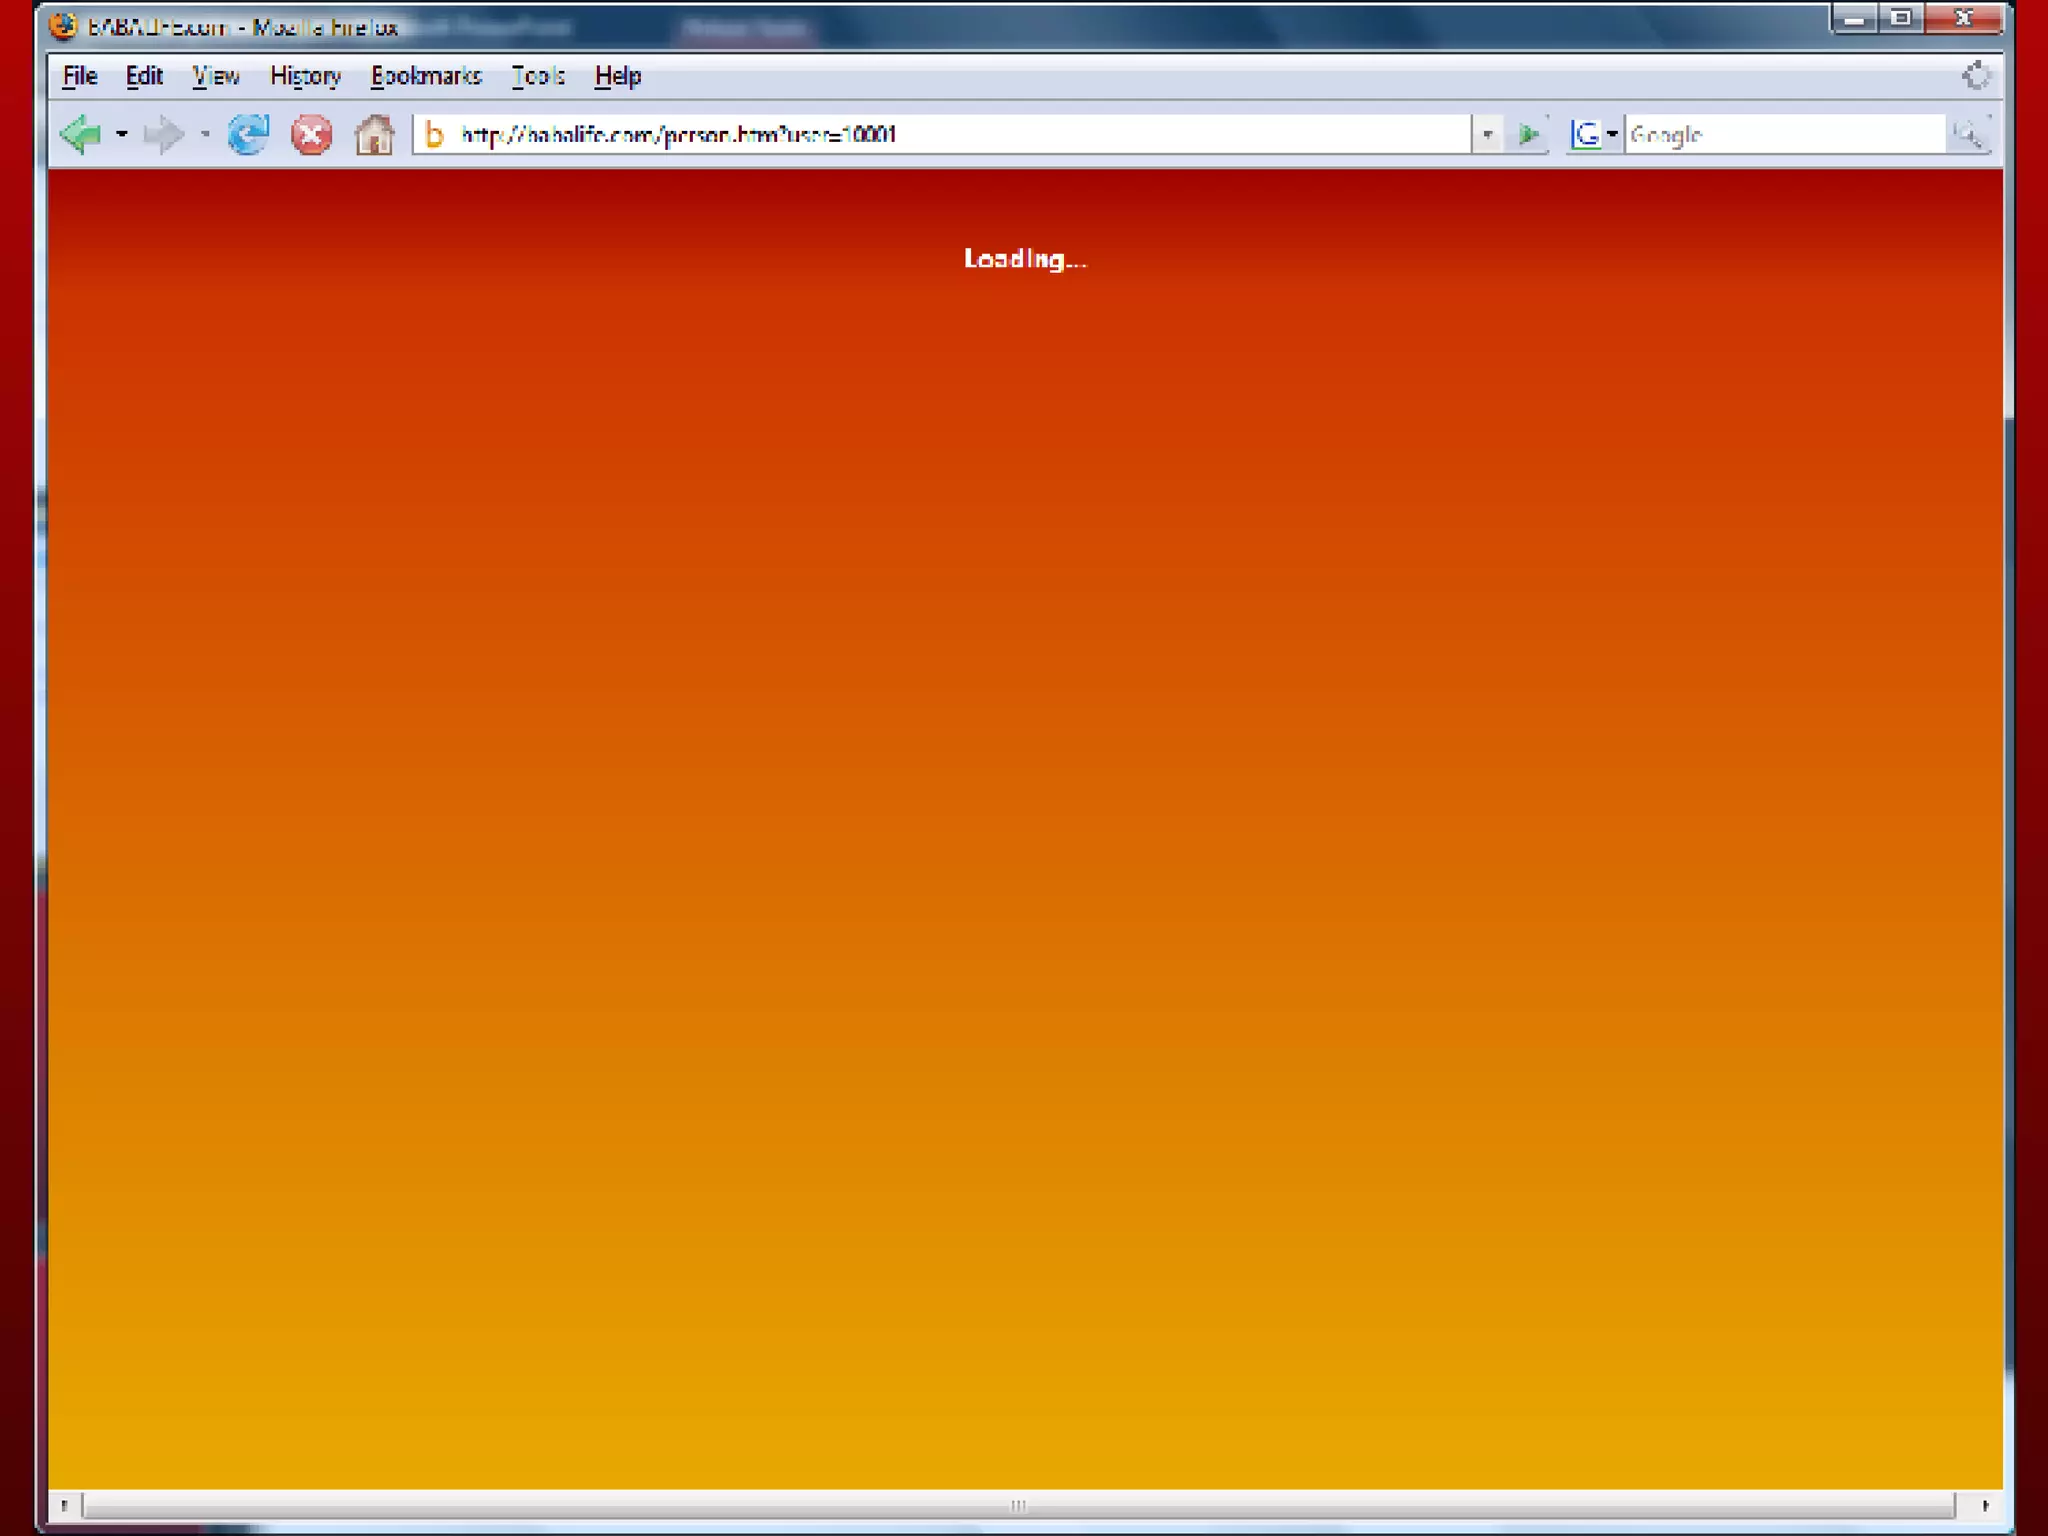2048x1536 pixels.
Task: Open the forward history dropdown arrow
Action: (205, 134)
